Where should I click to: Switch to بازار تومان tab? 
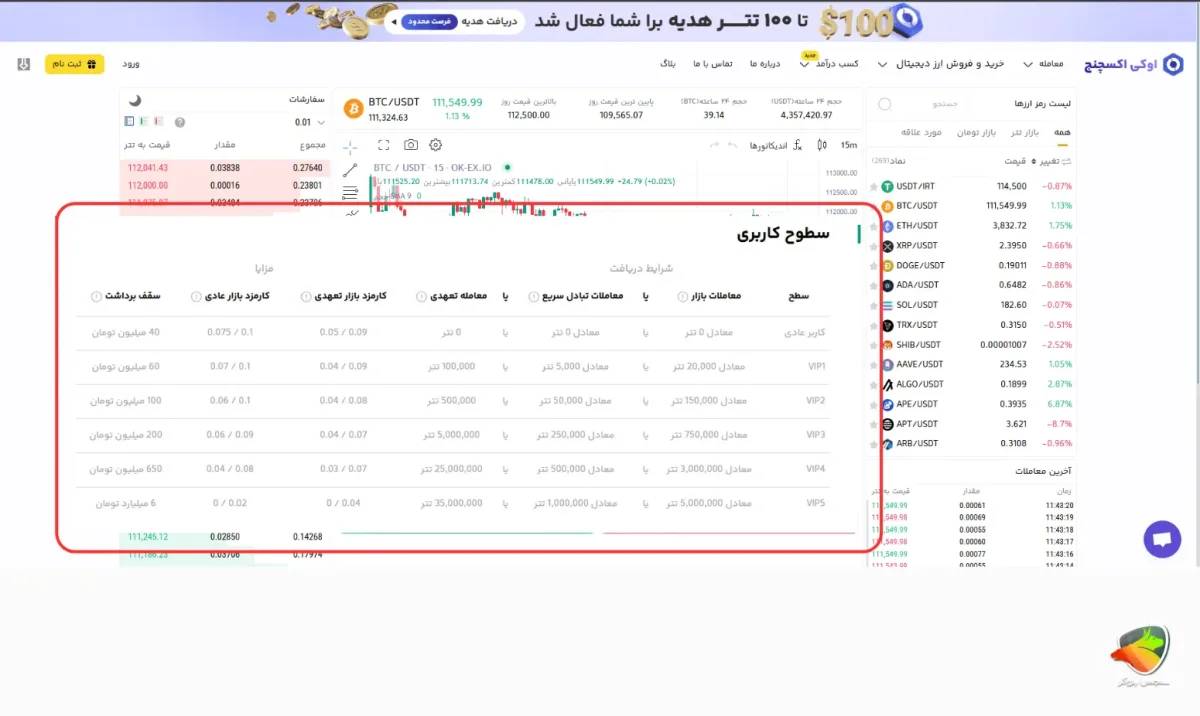(976, 132)
